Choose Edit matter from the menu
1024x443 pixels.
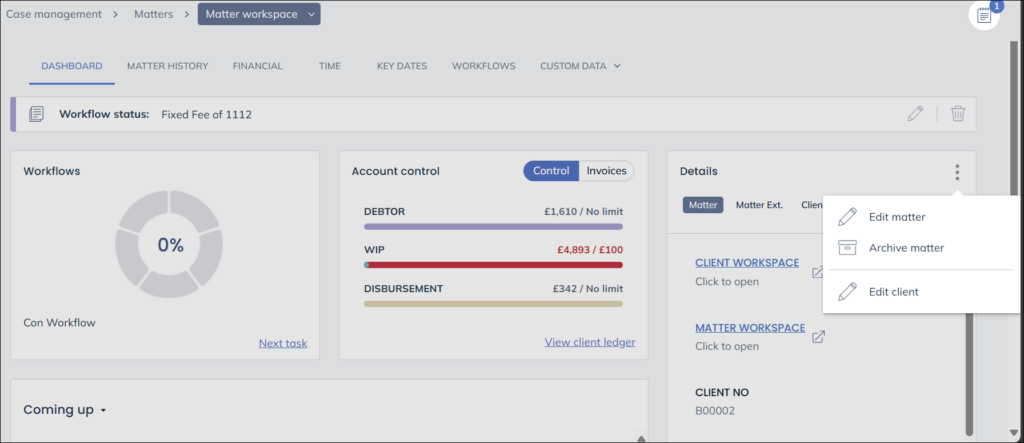896,217
